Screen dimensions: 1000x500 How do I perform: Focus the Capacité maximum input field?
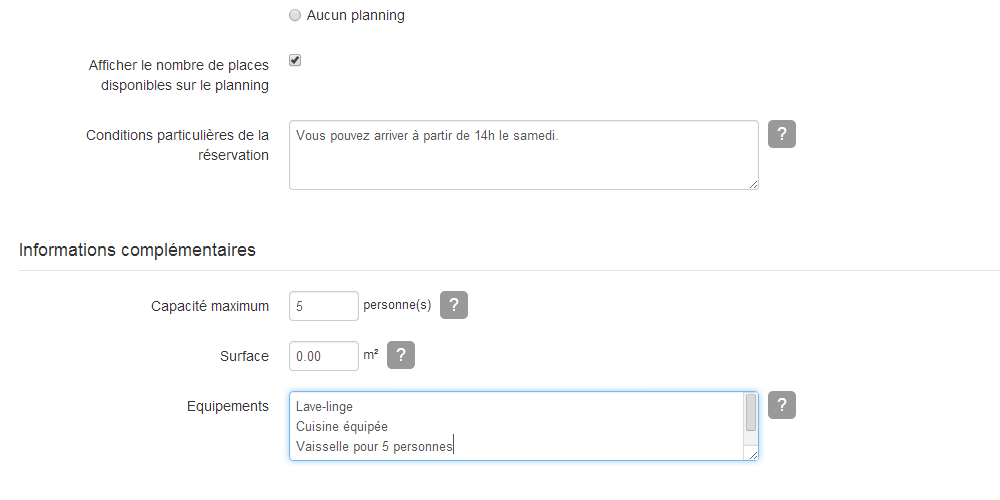pos(324,306)
